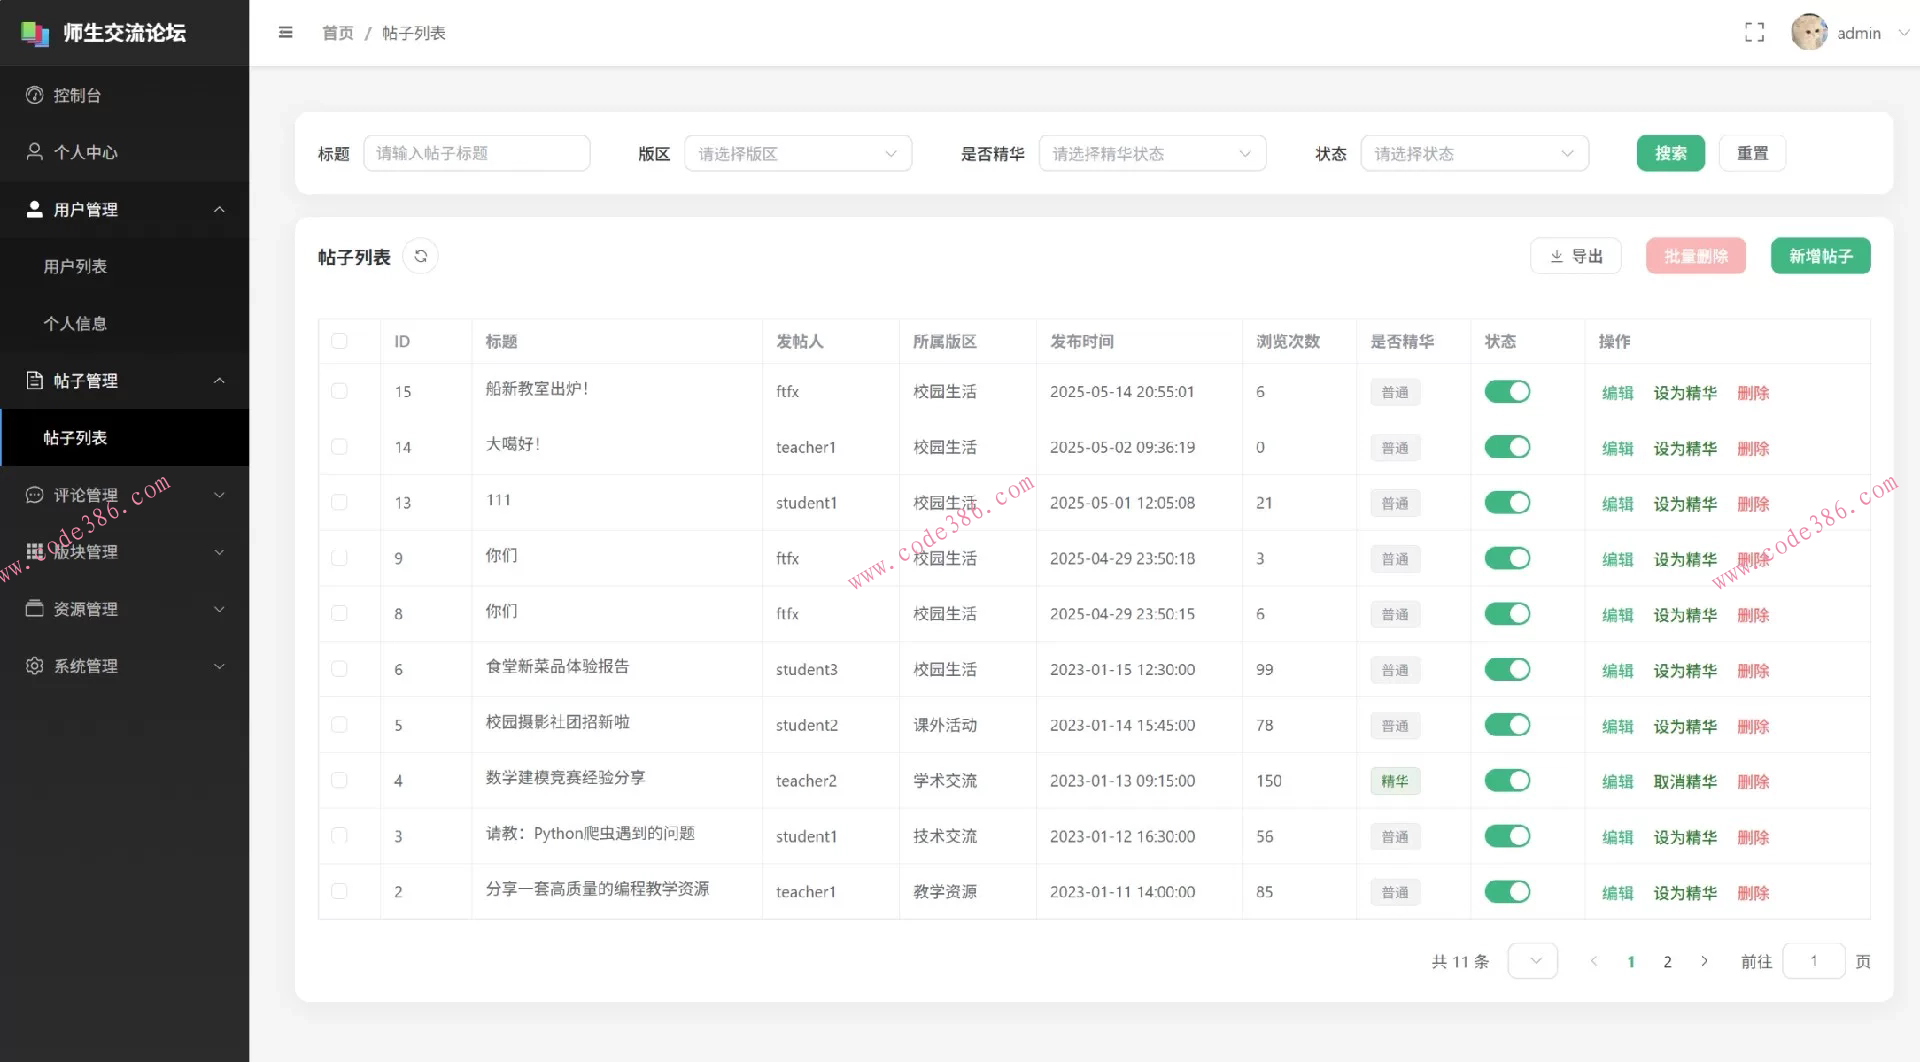Check the select-all checkbox in table header

click(x=339, y=341)
